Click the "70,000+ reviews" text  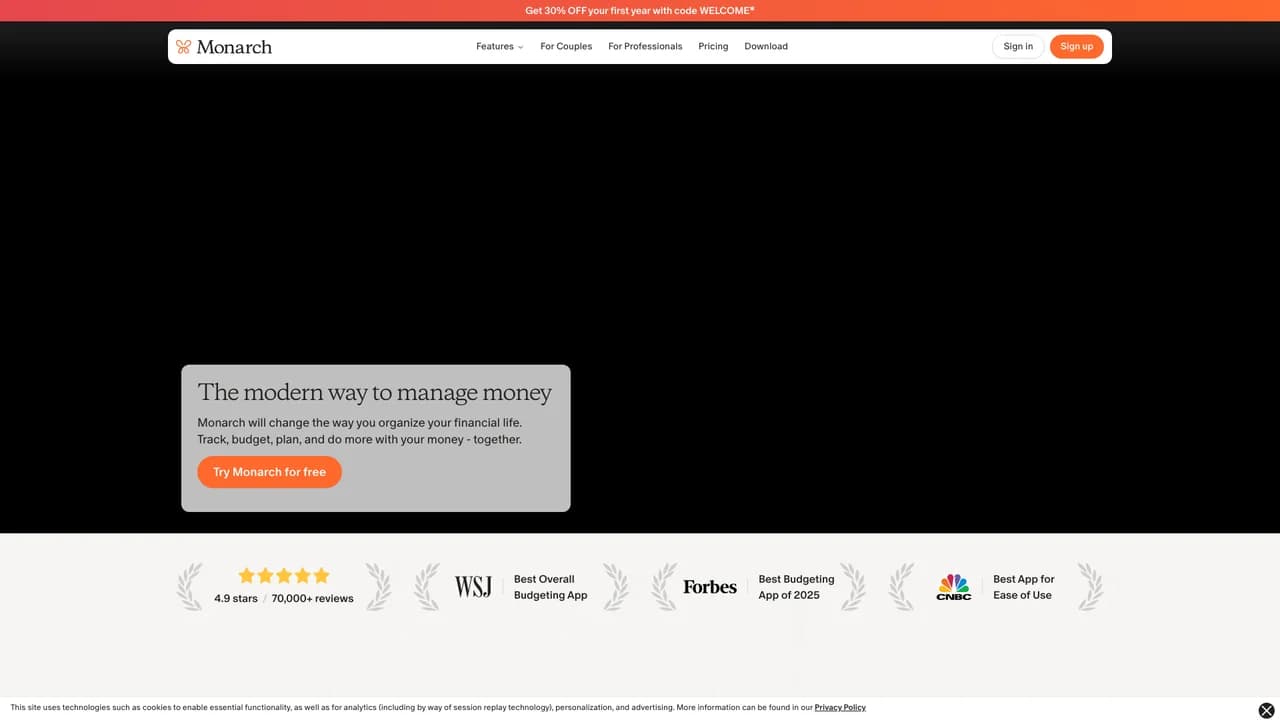point(312,598)
